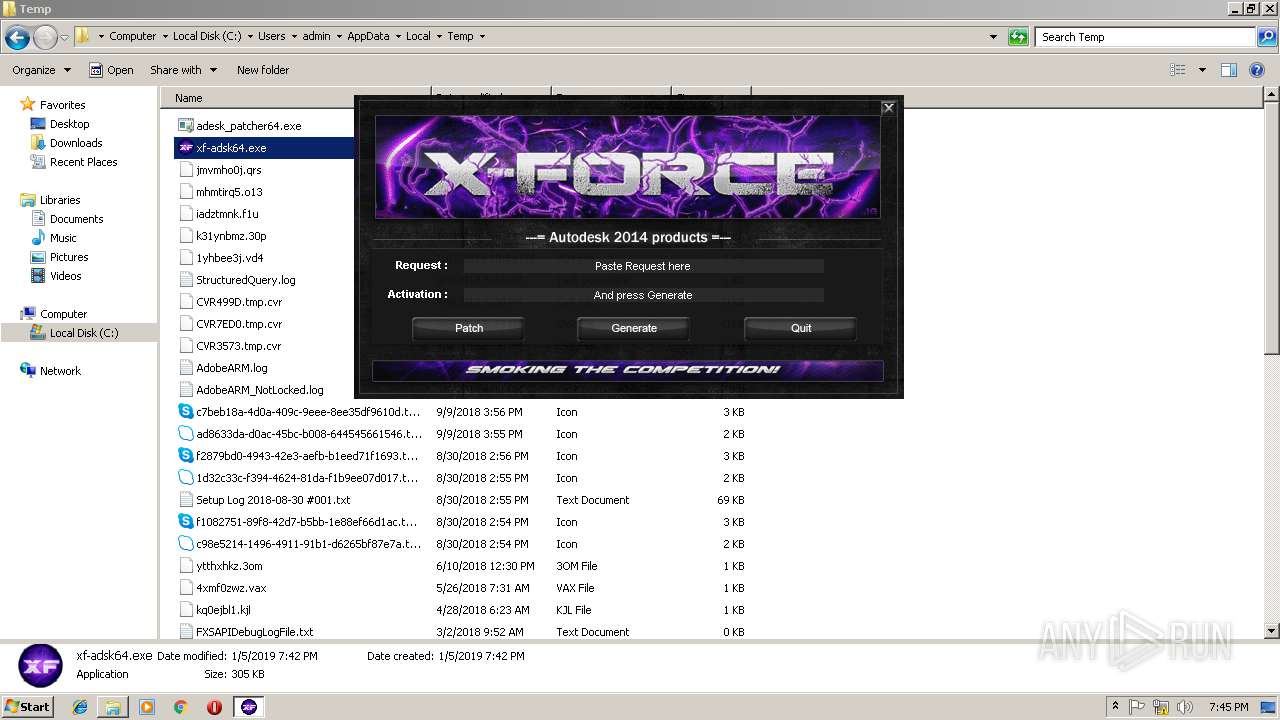
Task: Click the Explorer Forward arrow
Action: tap(45, 38)
